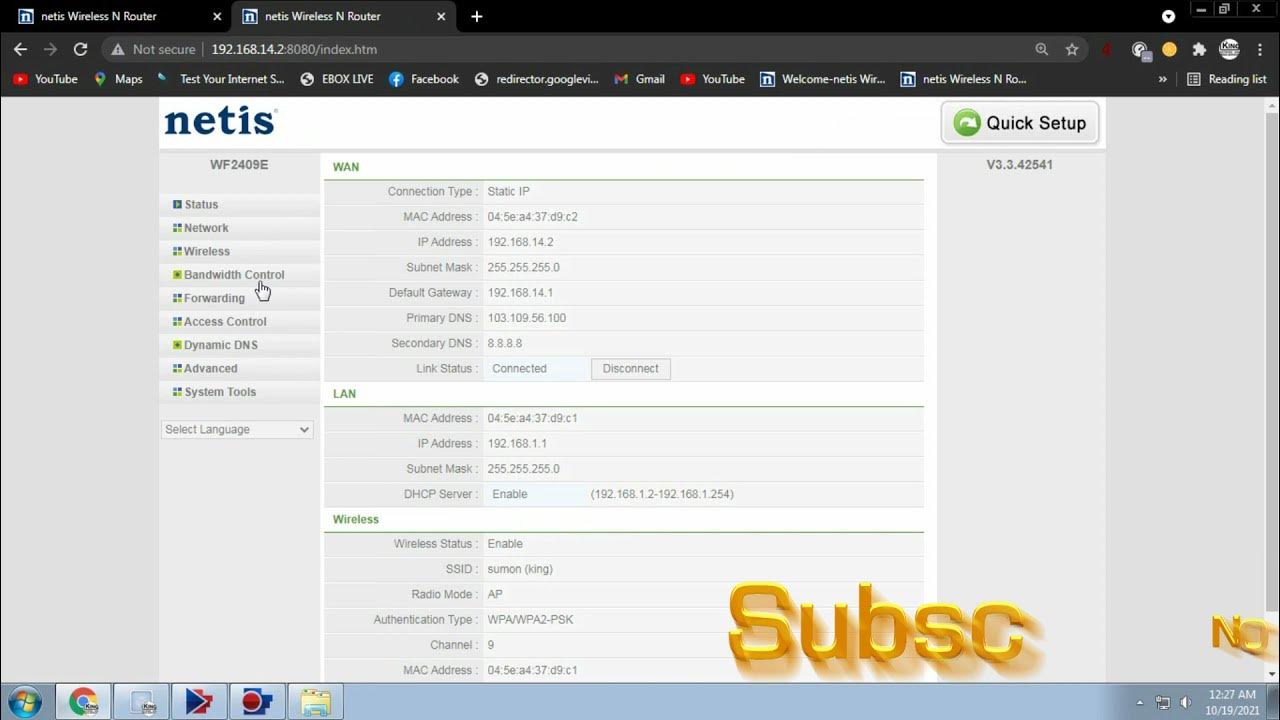Screen dimensions: 1280x720
Task: Open the Reading list
Action: [x=1227, y=79]
